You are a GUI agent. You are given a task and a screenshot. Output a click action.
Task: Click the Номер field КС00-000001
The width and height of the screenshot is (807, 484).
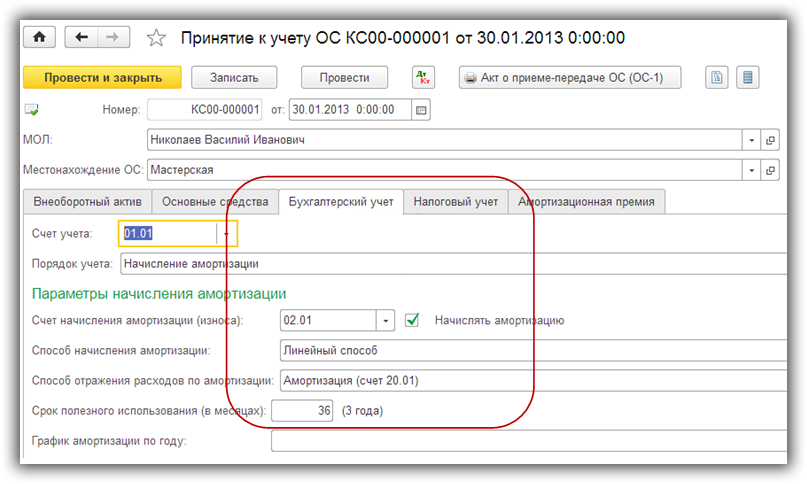(204, 110)
